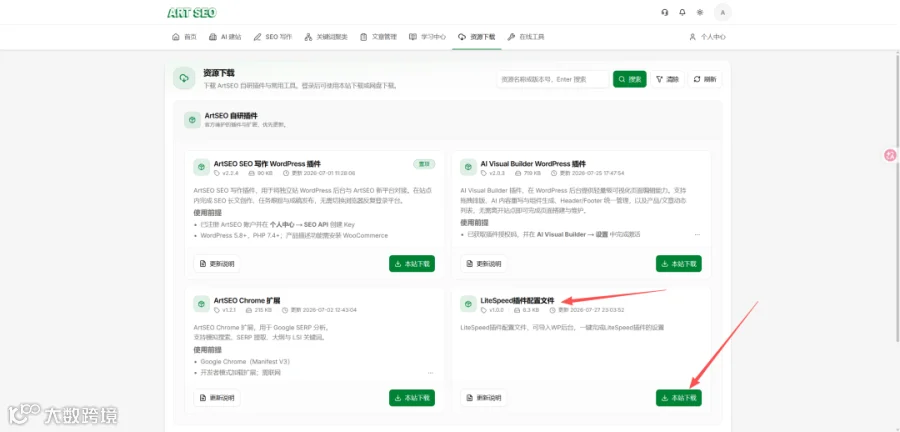Click the 719 KB size label
The width and height of the screenshot is (900, 432).
click(529, 173)
